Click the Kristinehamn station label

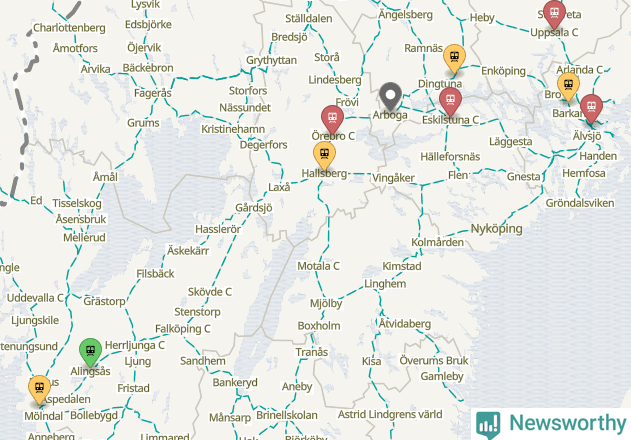click(x=233, y=129)
